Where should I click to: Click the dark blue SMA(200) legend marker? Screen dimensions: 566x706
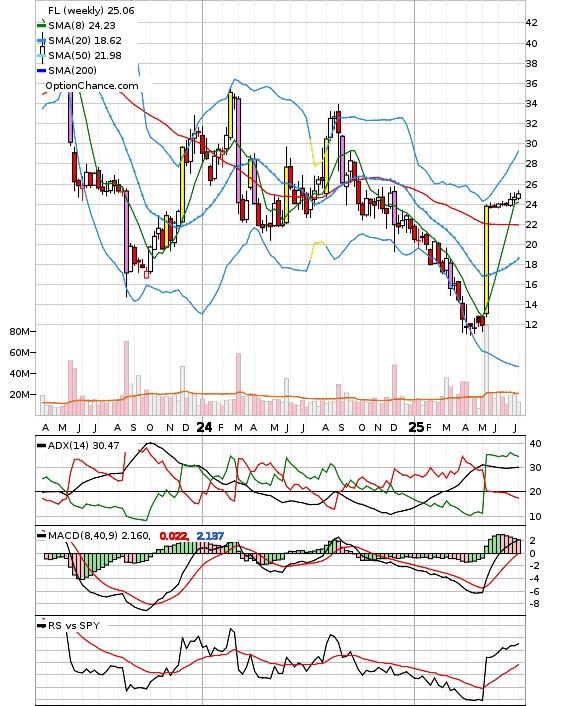click(x=41, y=70)
